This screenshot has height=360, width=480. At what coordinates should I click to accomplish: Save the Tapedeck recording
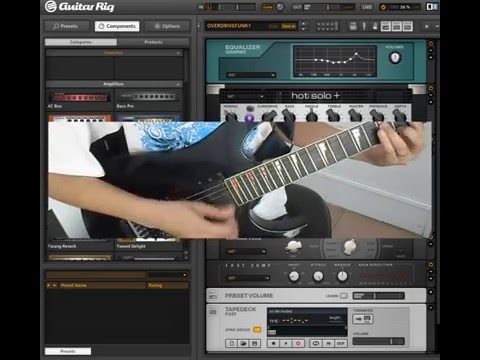255,343
